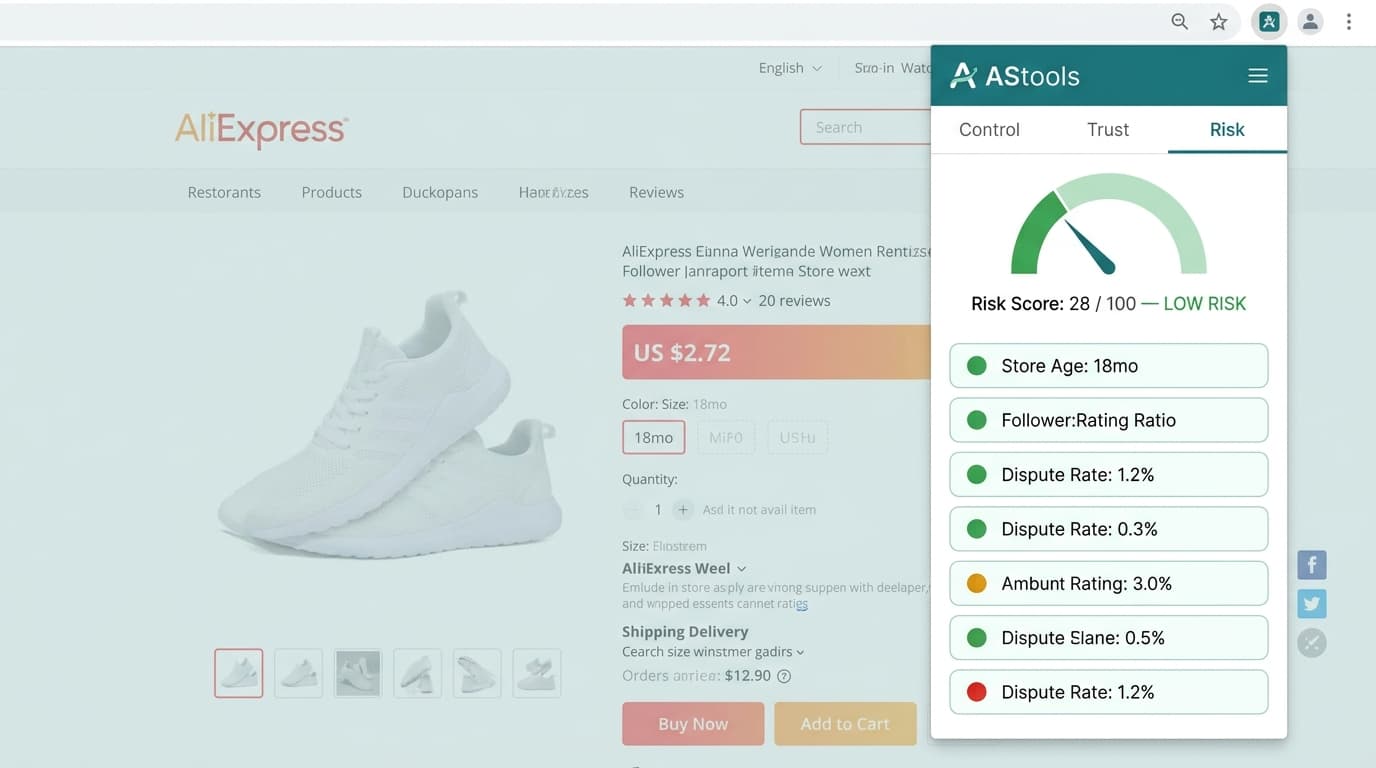This screenshot has height=768, width=1376.
Task: Share the product on Facebook
Action: [x=1312, y=565]
